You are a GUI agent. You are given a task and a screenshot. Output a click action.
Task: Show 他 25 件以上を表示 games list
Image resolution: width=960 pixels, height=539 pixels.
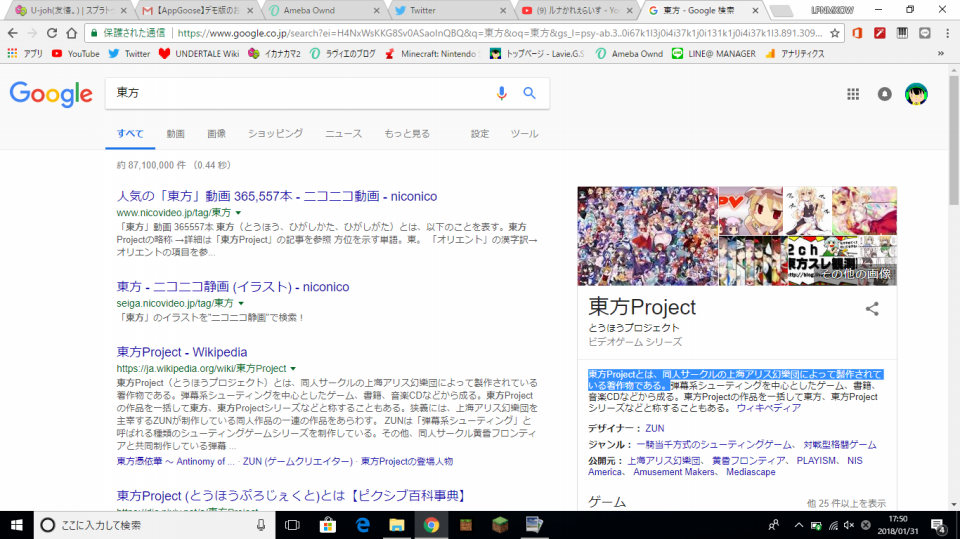pyautogui.click(x=846, y=503)
